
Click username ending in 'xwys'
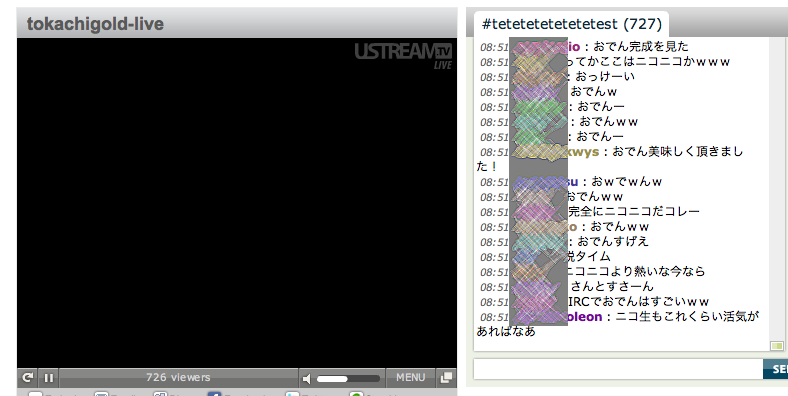click(583, 152)
